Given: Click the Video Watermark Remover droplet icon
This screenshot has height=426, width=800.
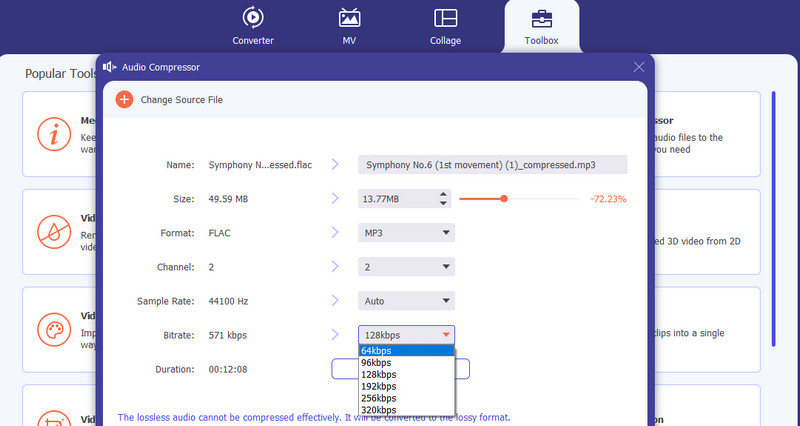Looking at the screenshot, I should click(54, 231).
